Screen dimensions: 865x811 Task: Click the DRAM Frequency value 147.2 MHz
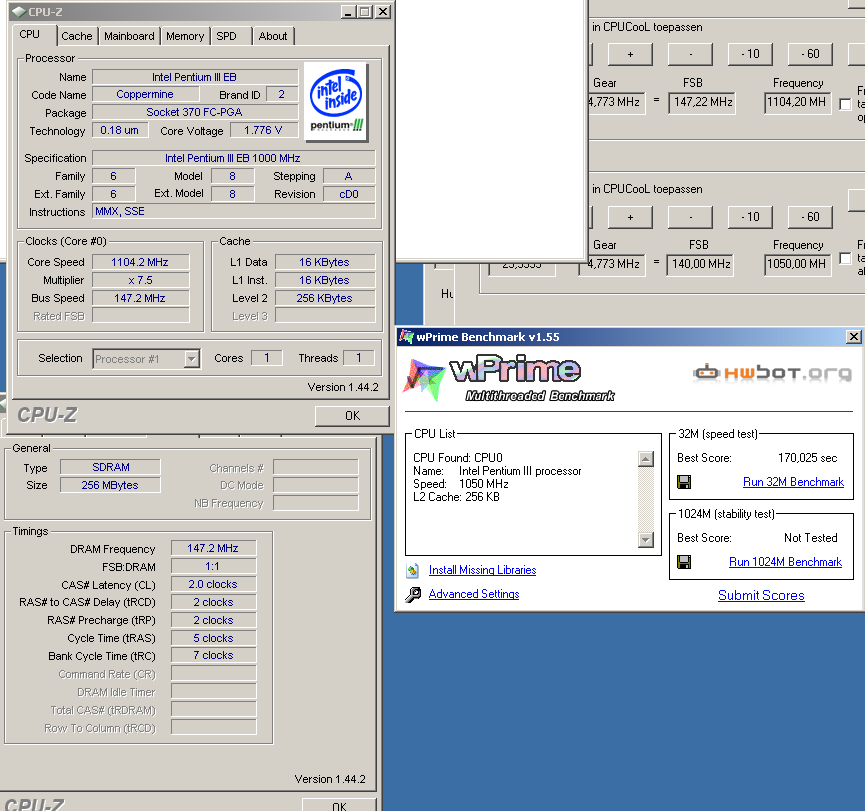213,548
